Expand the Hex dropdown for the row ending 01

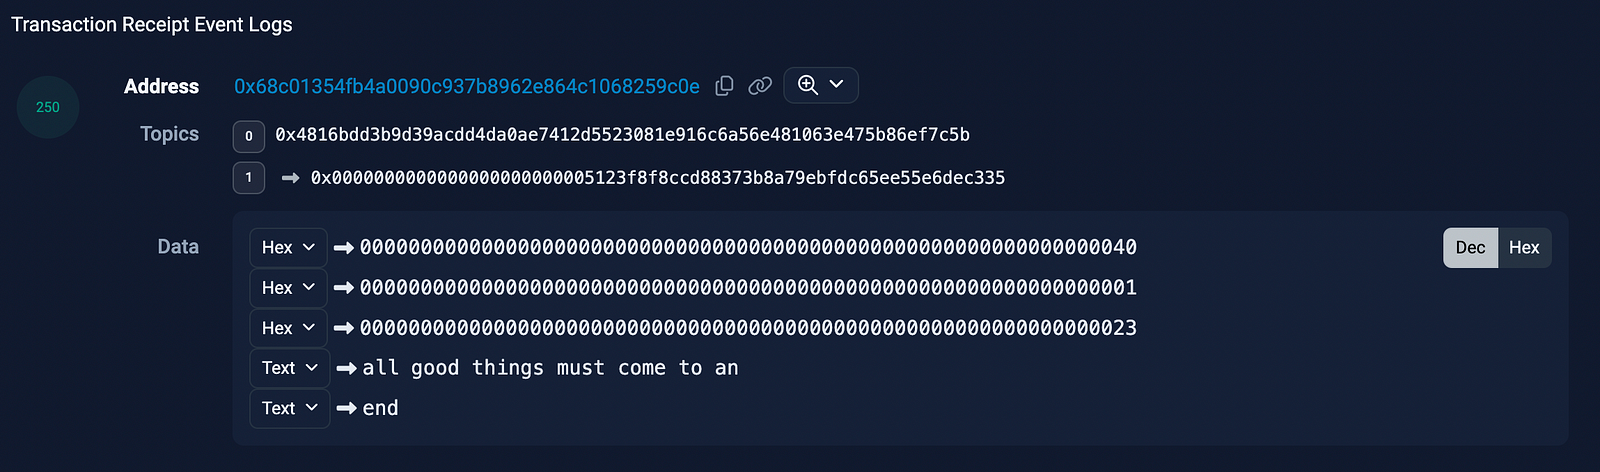point(288,287)
